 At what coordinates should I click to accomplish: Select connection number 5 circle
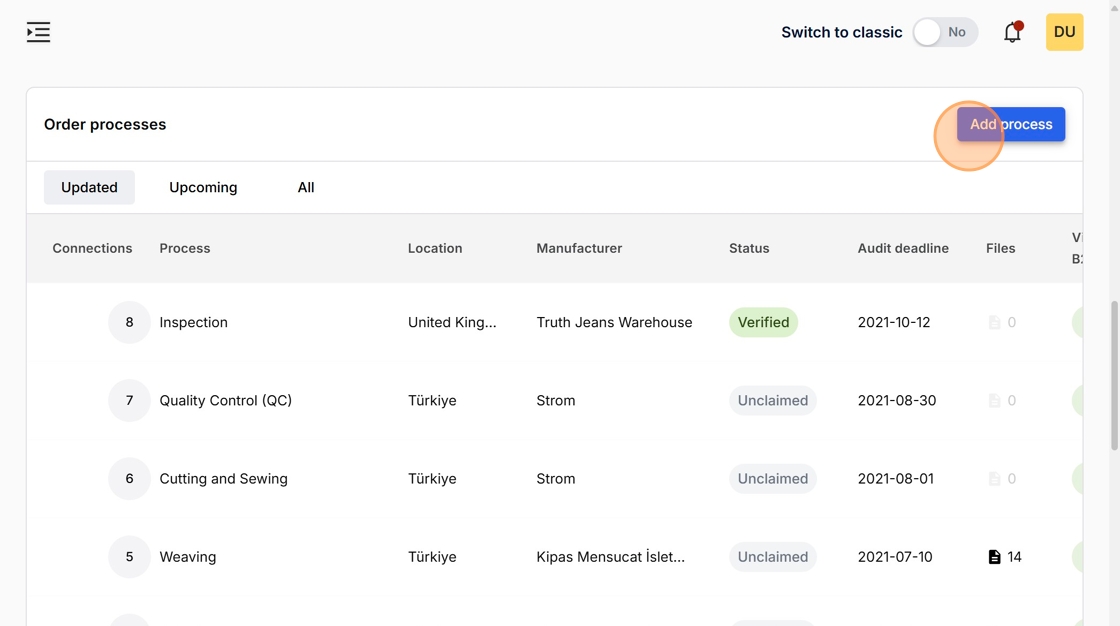click(129, 557)
